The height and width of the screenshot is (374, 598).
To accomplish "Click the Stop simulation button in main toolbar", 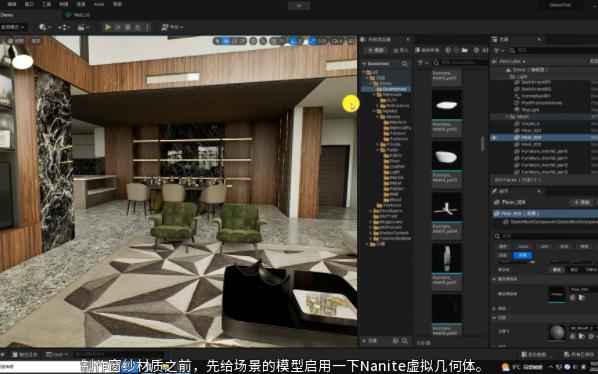I will click(x=128, y=27).
